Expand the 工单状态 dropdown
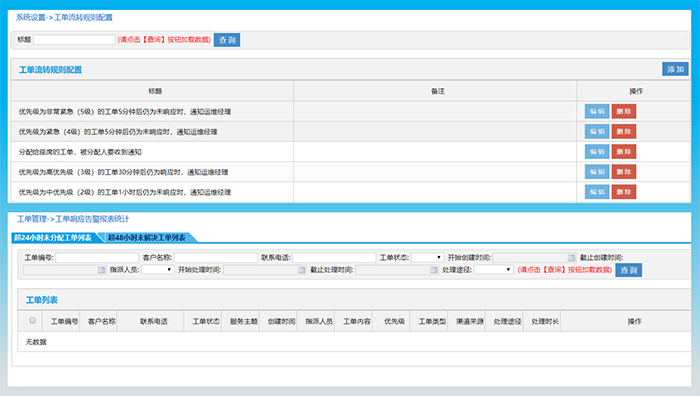Image resolution: width=700 pixels, height=396 pixels. pos(427,258)
